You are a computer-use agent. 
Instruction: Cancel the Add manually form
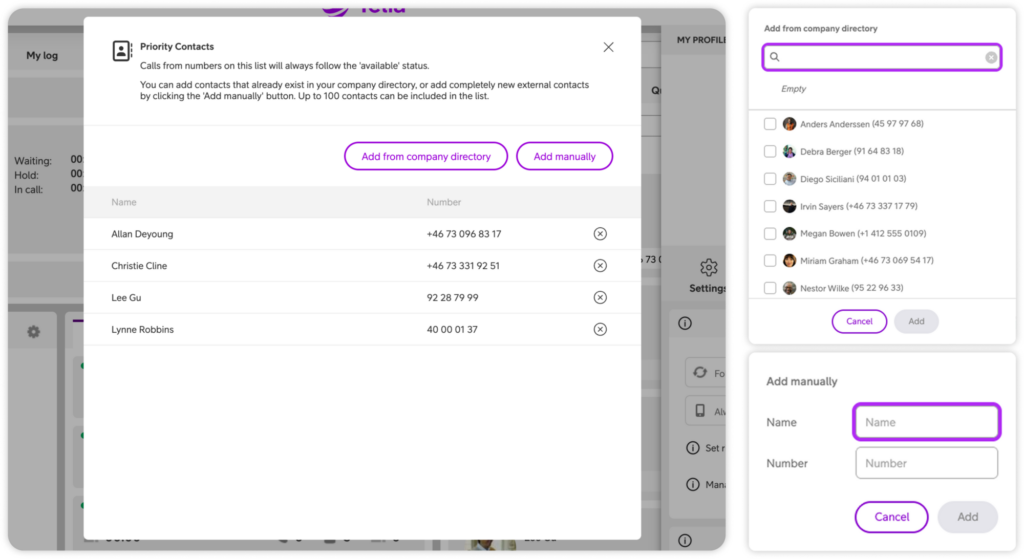pyautogui.click(x=891, y=517)
